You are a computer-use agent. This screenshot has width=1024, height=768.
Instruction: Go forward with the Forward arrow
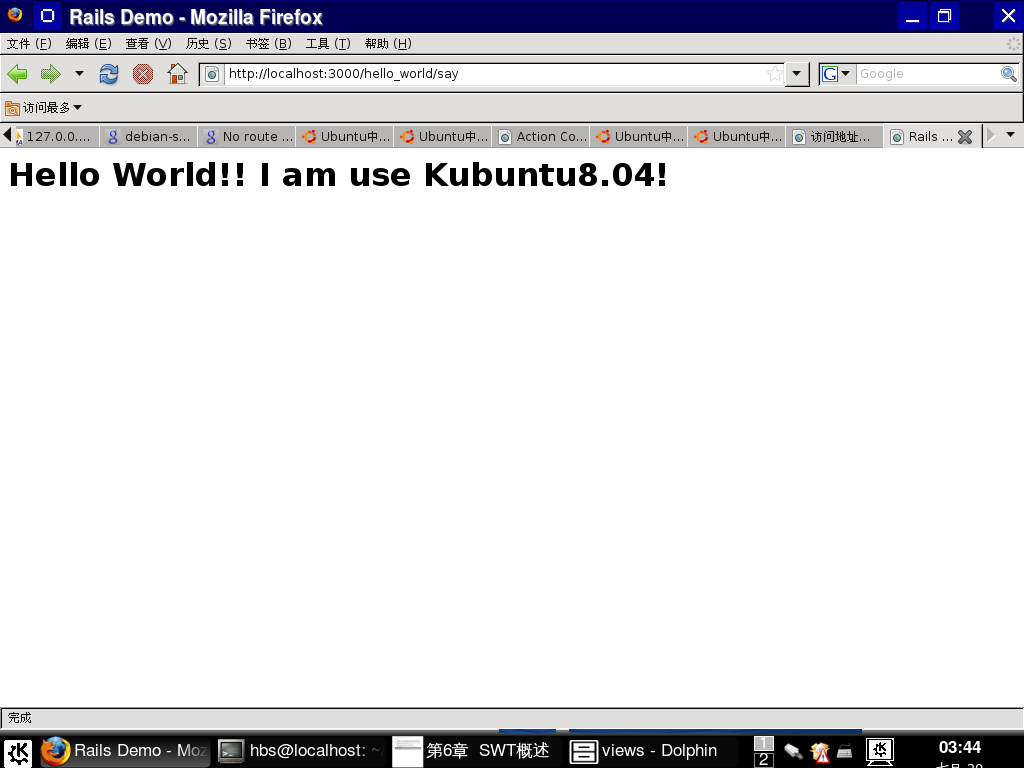click(50, 74)
